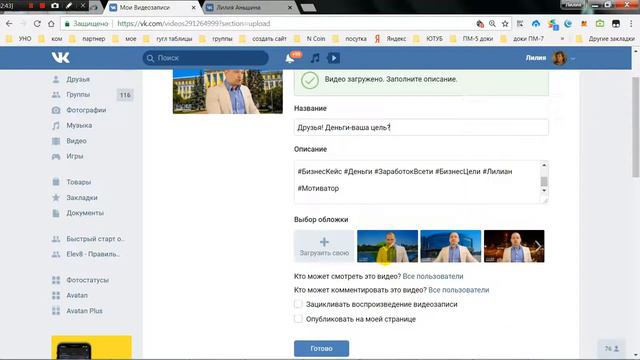Viewport: 640px width, 360px height.
Task: Open the video play icon in header
Action: [x=333, y=58]
